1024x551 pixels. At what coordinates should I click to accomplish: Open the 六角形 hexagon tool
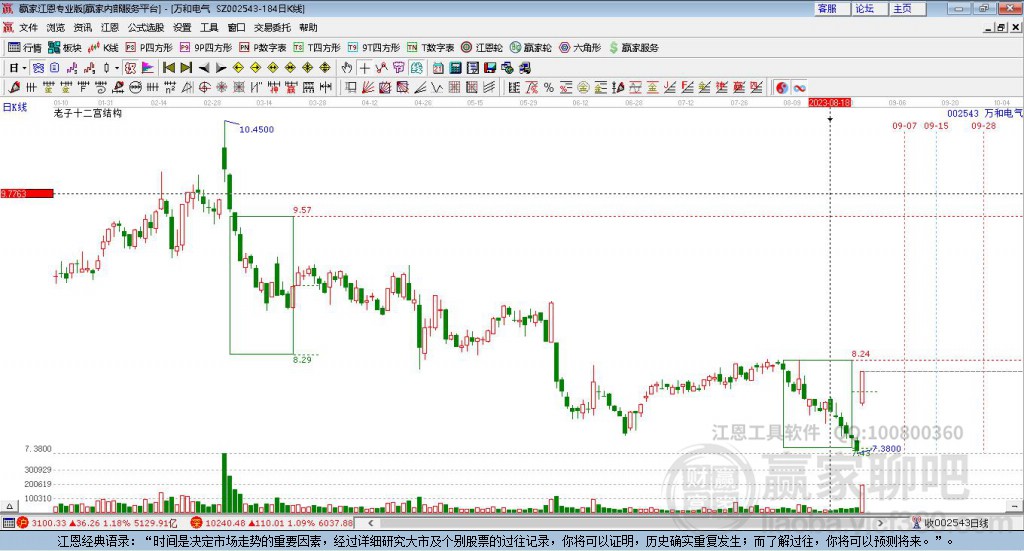coord(580,48)
